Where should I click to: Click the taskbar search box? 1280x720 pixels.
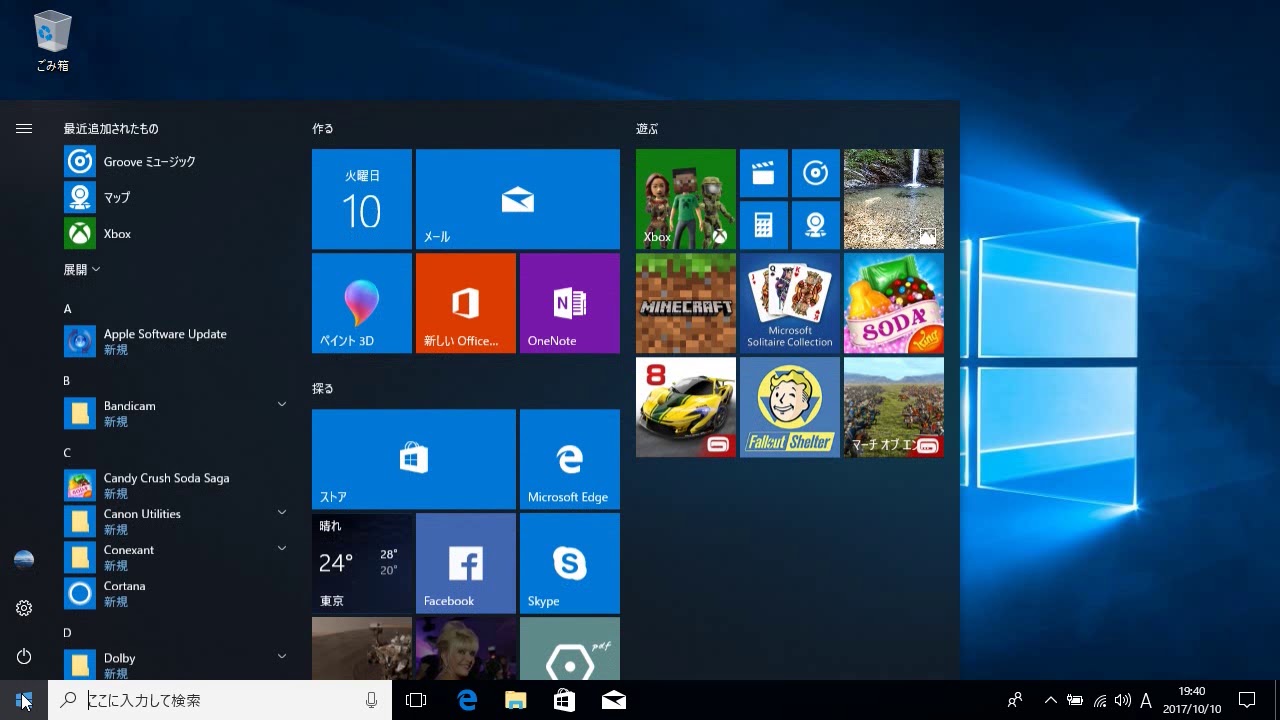(x=220, y=700)
